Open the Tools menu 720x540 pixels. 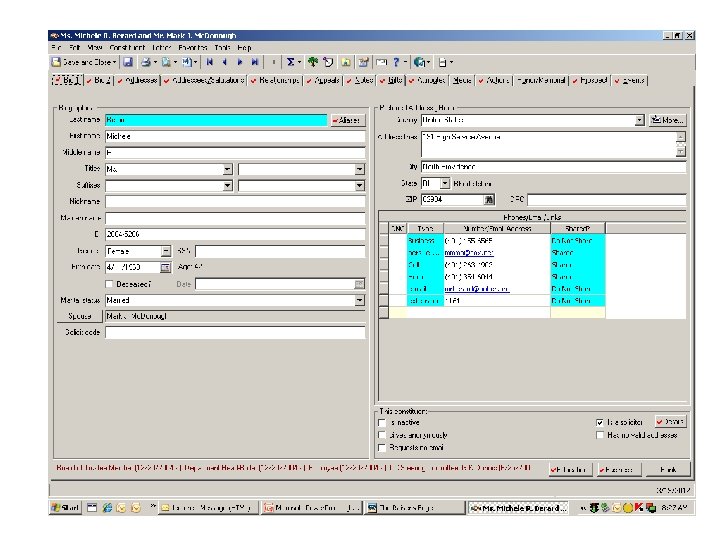[222, 48]
